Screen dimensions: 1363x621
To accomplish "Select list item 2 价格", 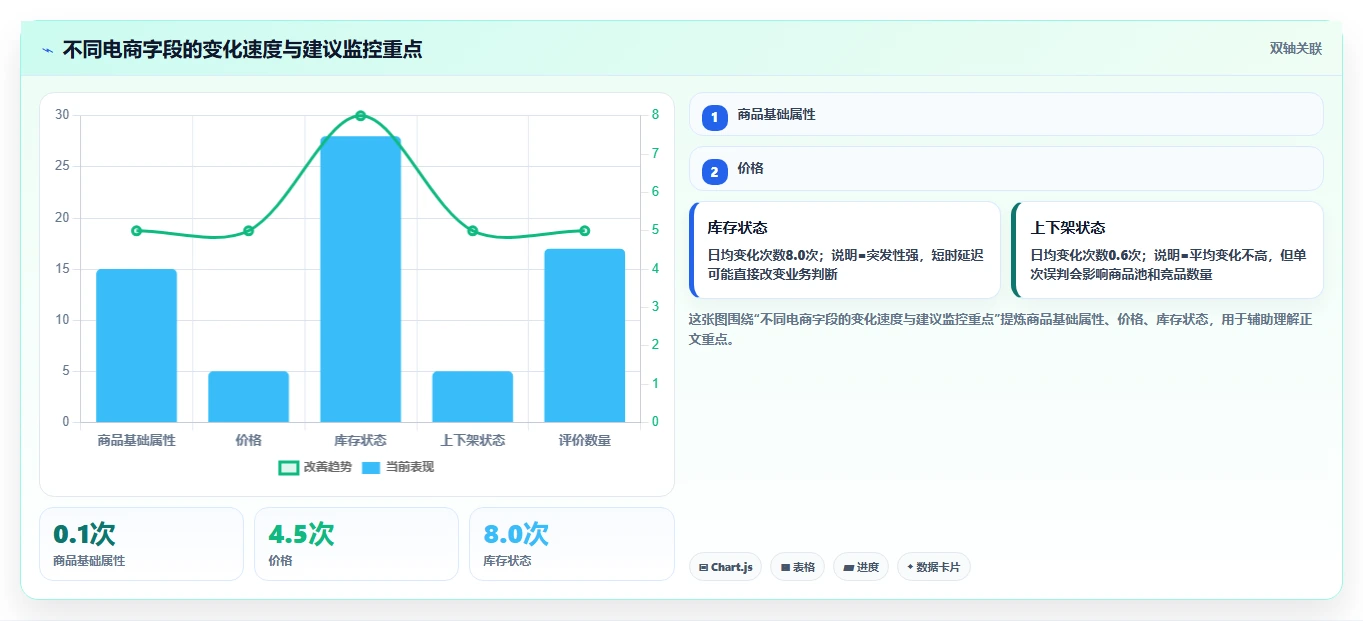I will 1006,168.
